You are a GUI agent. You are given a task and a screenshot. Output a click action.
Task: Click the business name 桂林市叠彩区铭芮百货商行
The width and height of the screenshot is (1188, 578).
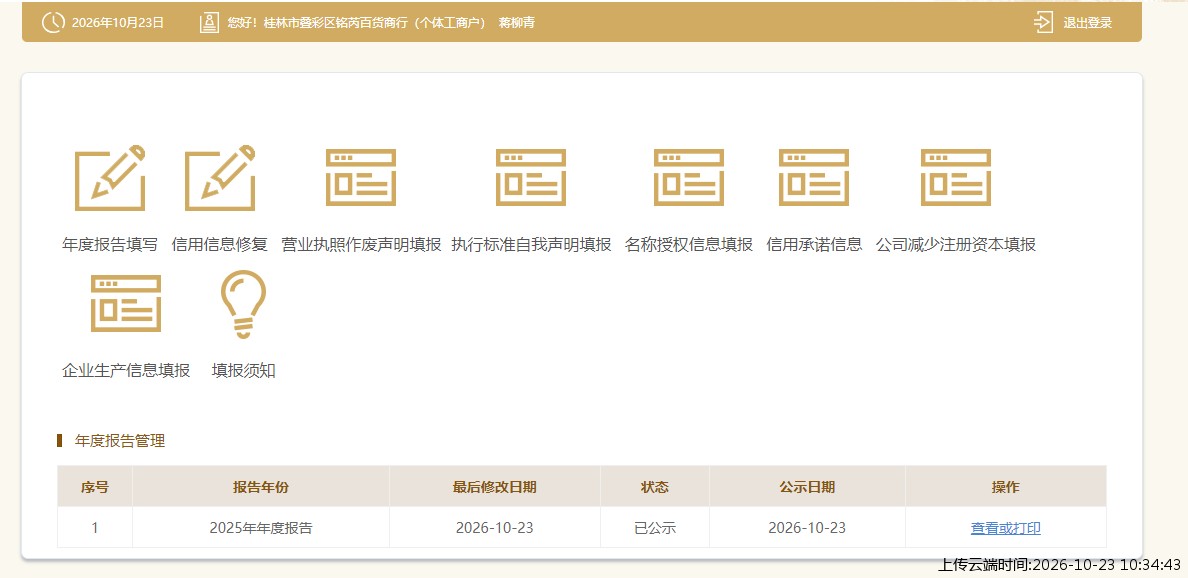(337, 23)
